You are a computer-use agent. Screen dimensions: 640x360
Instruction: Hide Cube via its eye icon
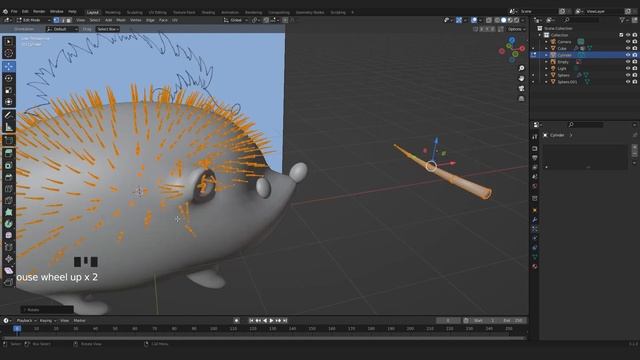click(x=628, y=48)
